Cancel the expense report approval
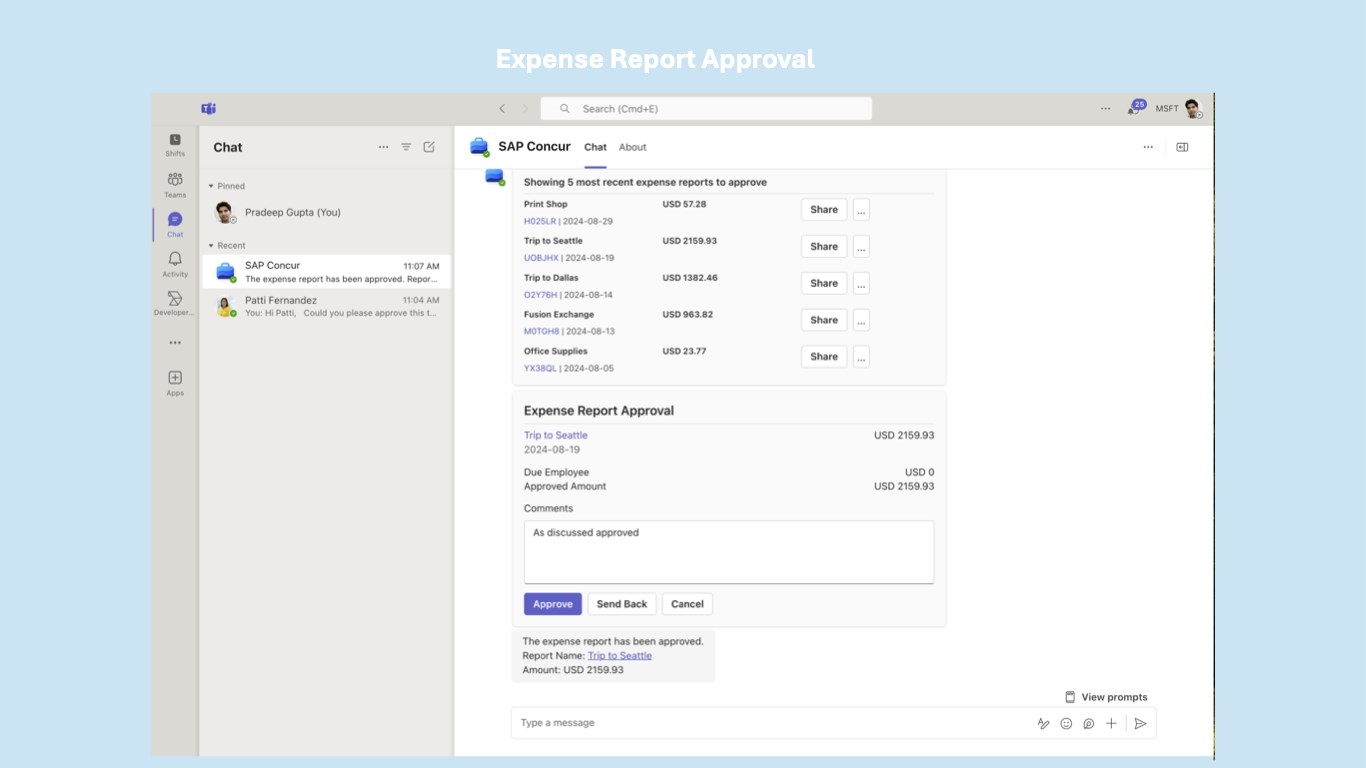The height and width of the screenshot is (768, 1366). [x=687, y=604]
